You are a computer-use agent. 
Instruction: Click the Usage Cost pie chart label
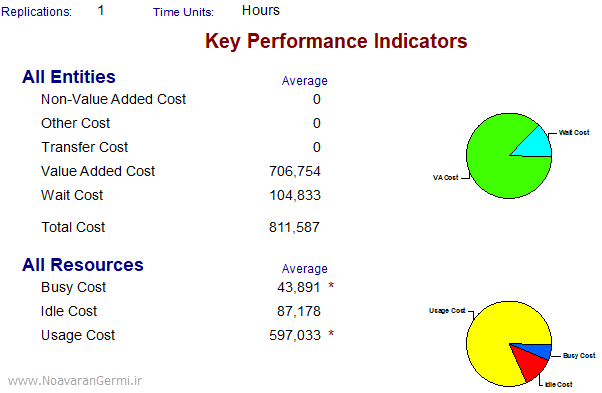447,310
